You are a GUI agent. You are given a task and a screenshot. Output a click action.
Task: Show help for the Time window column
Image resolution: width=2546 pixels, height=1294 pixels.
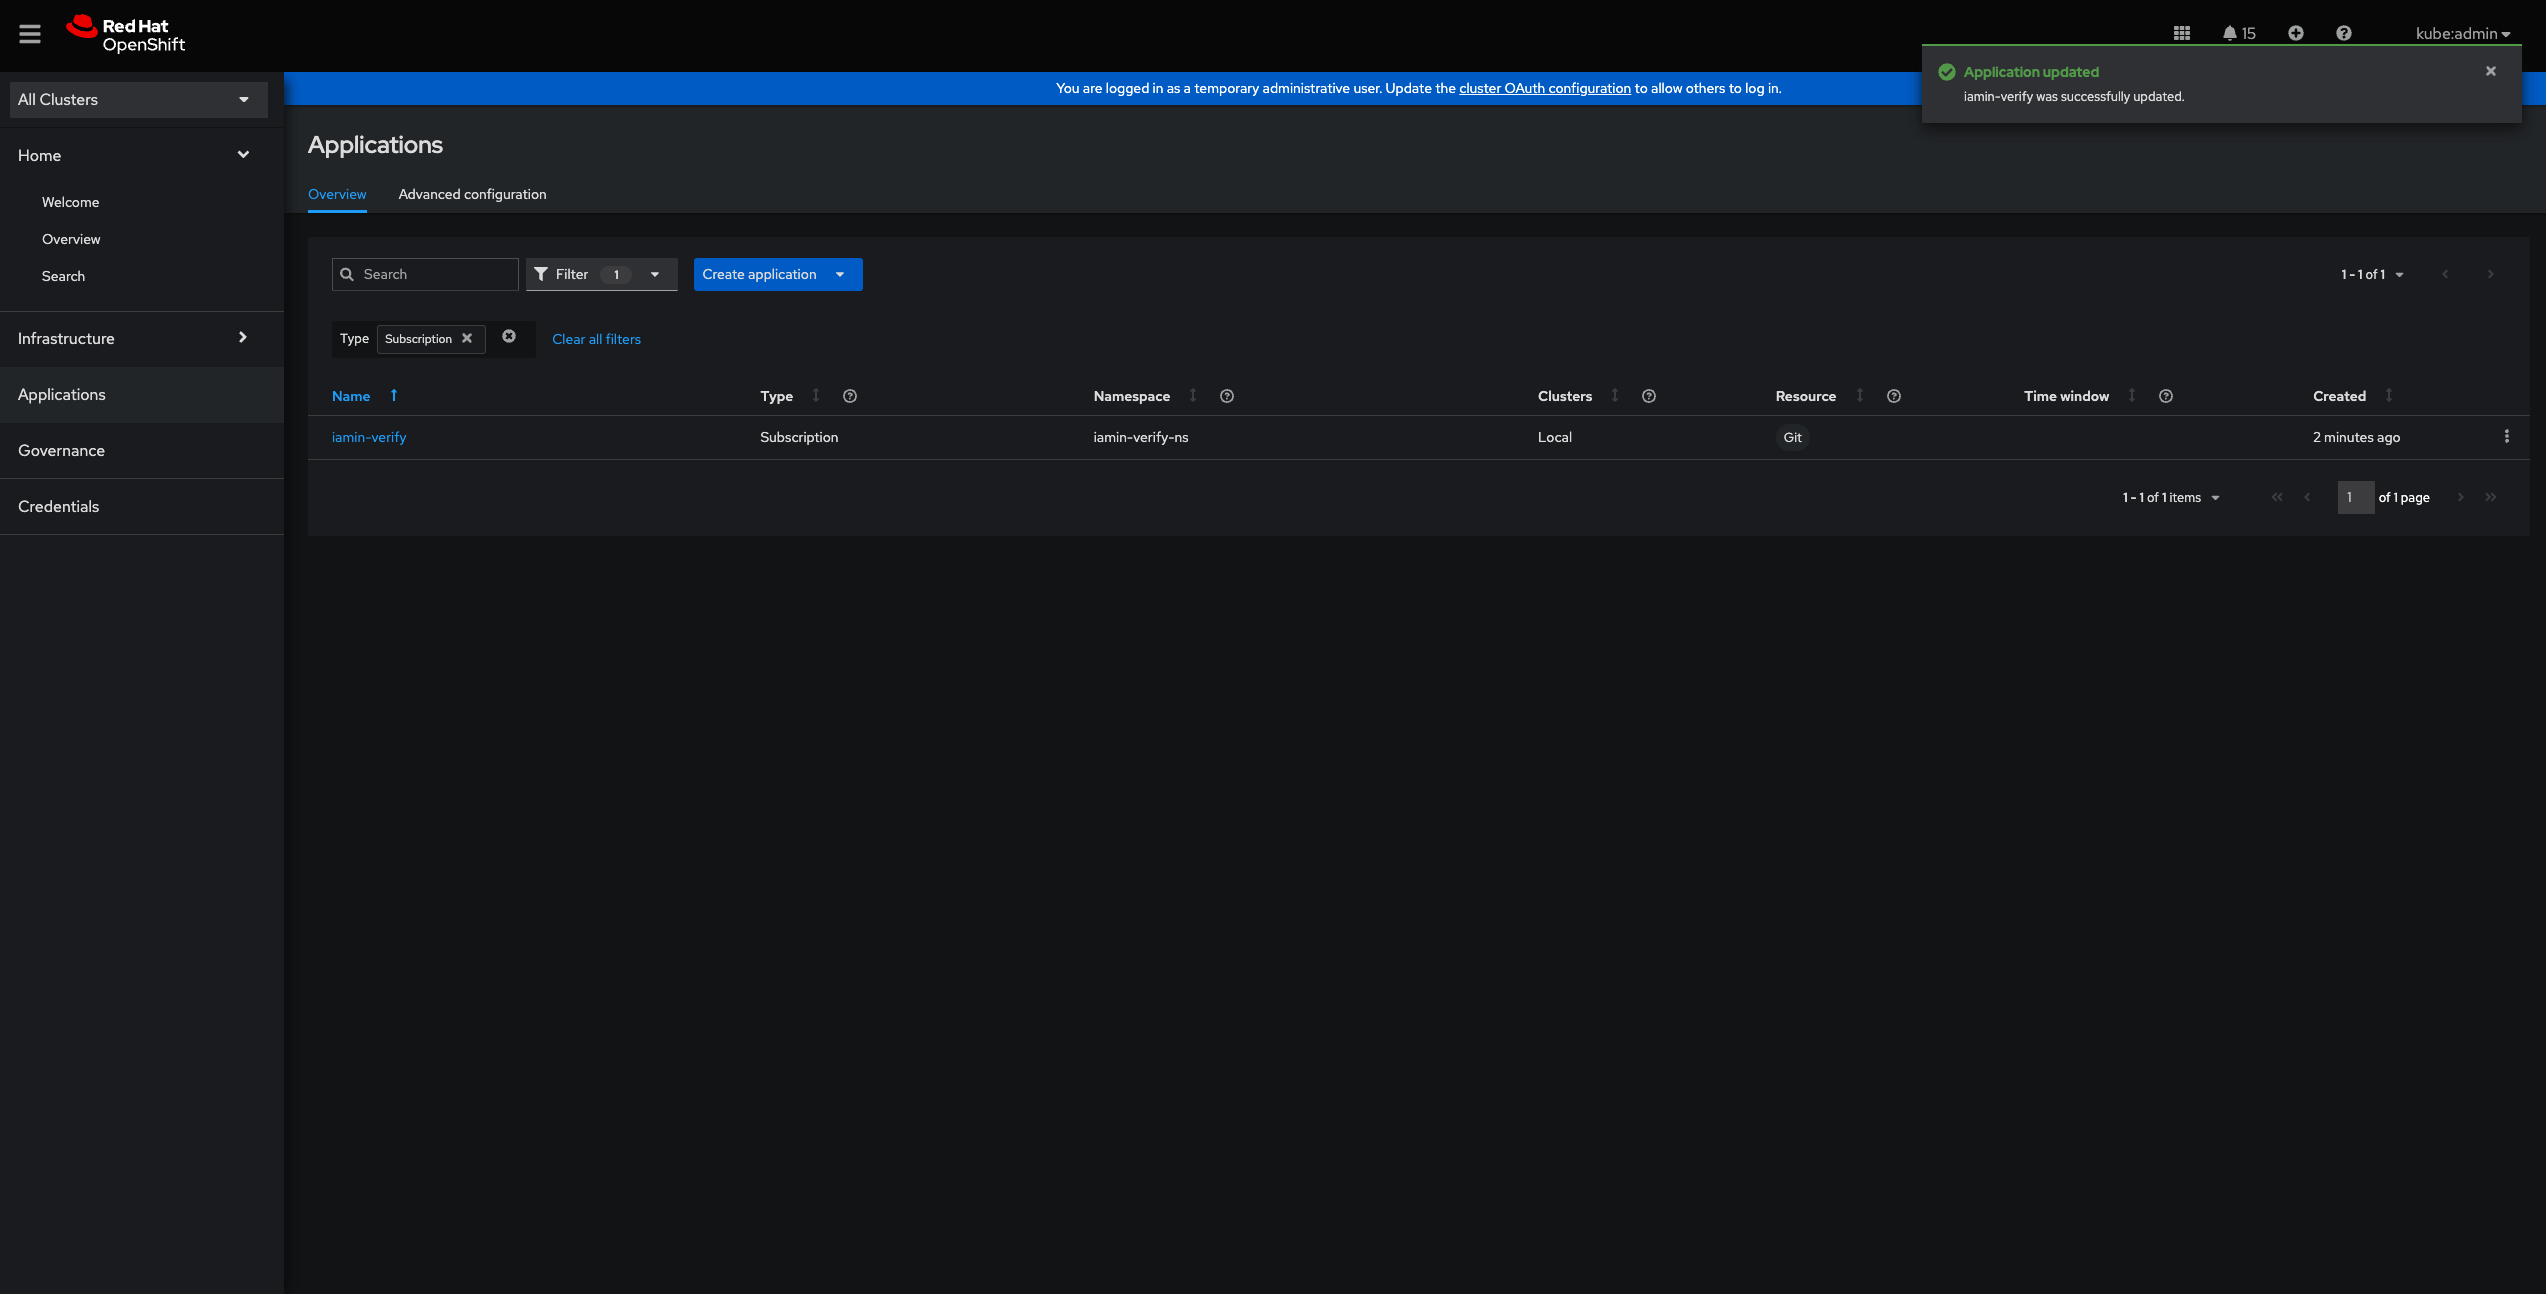pyautogui.click(x=2165, y=397)
